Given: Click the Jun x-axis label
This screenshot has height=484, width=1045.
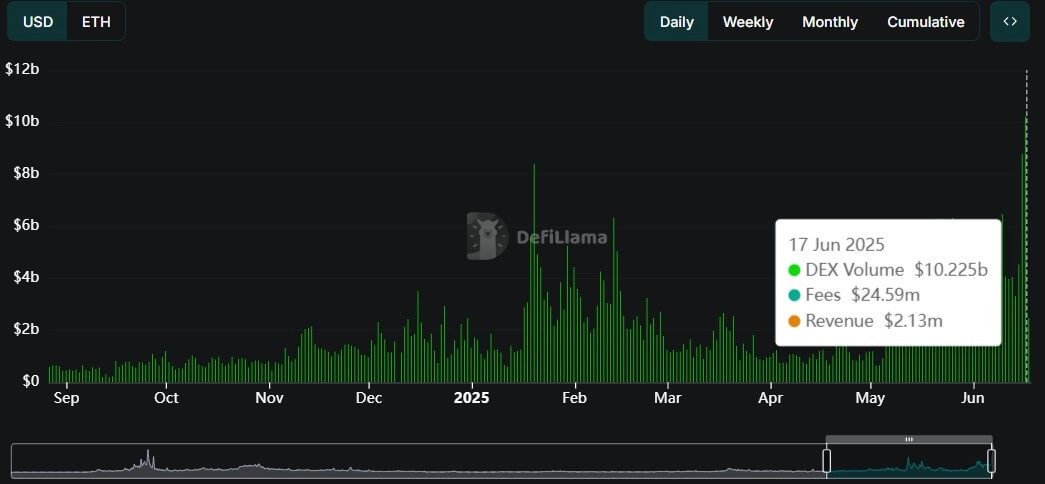Looking at the screenshot, I should pyautogui.click(x=974, y=398).
